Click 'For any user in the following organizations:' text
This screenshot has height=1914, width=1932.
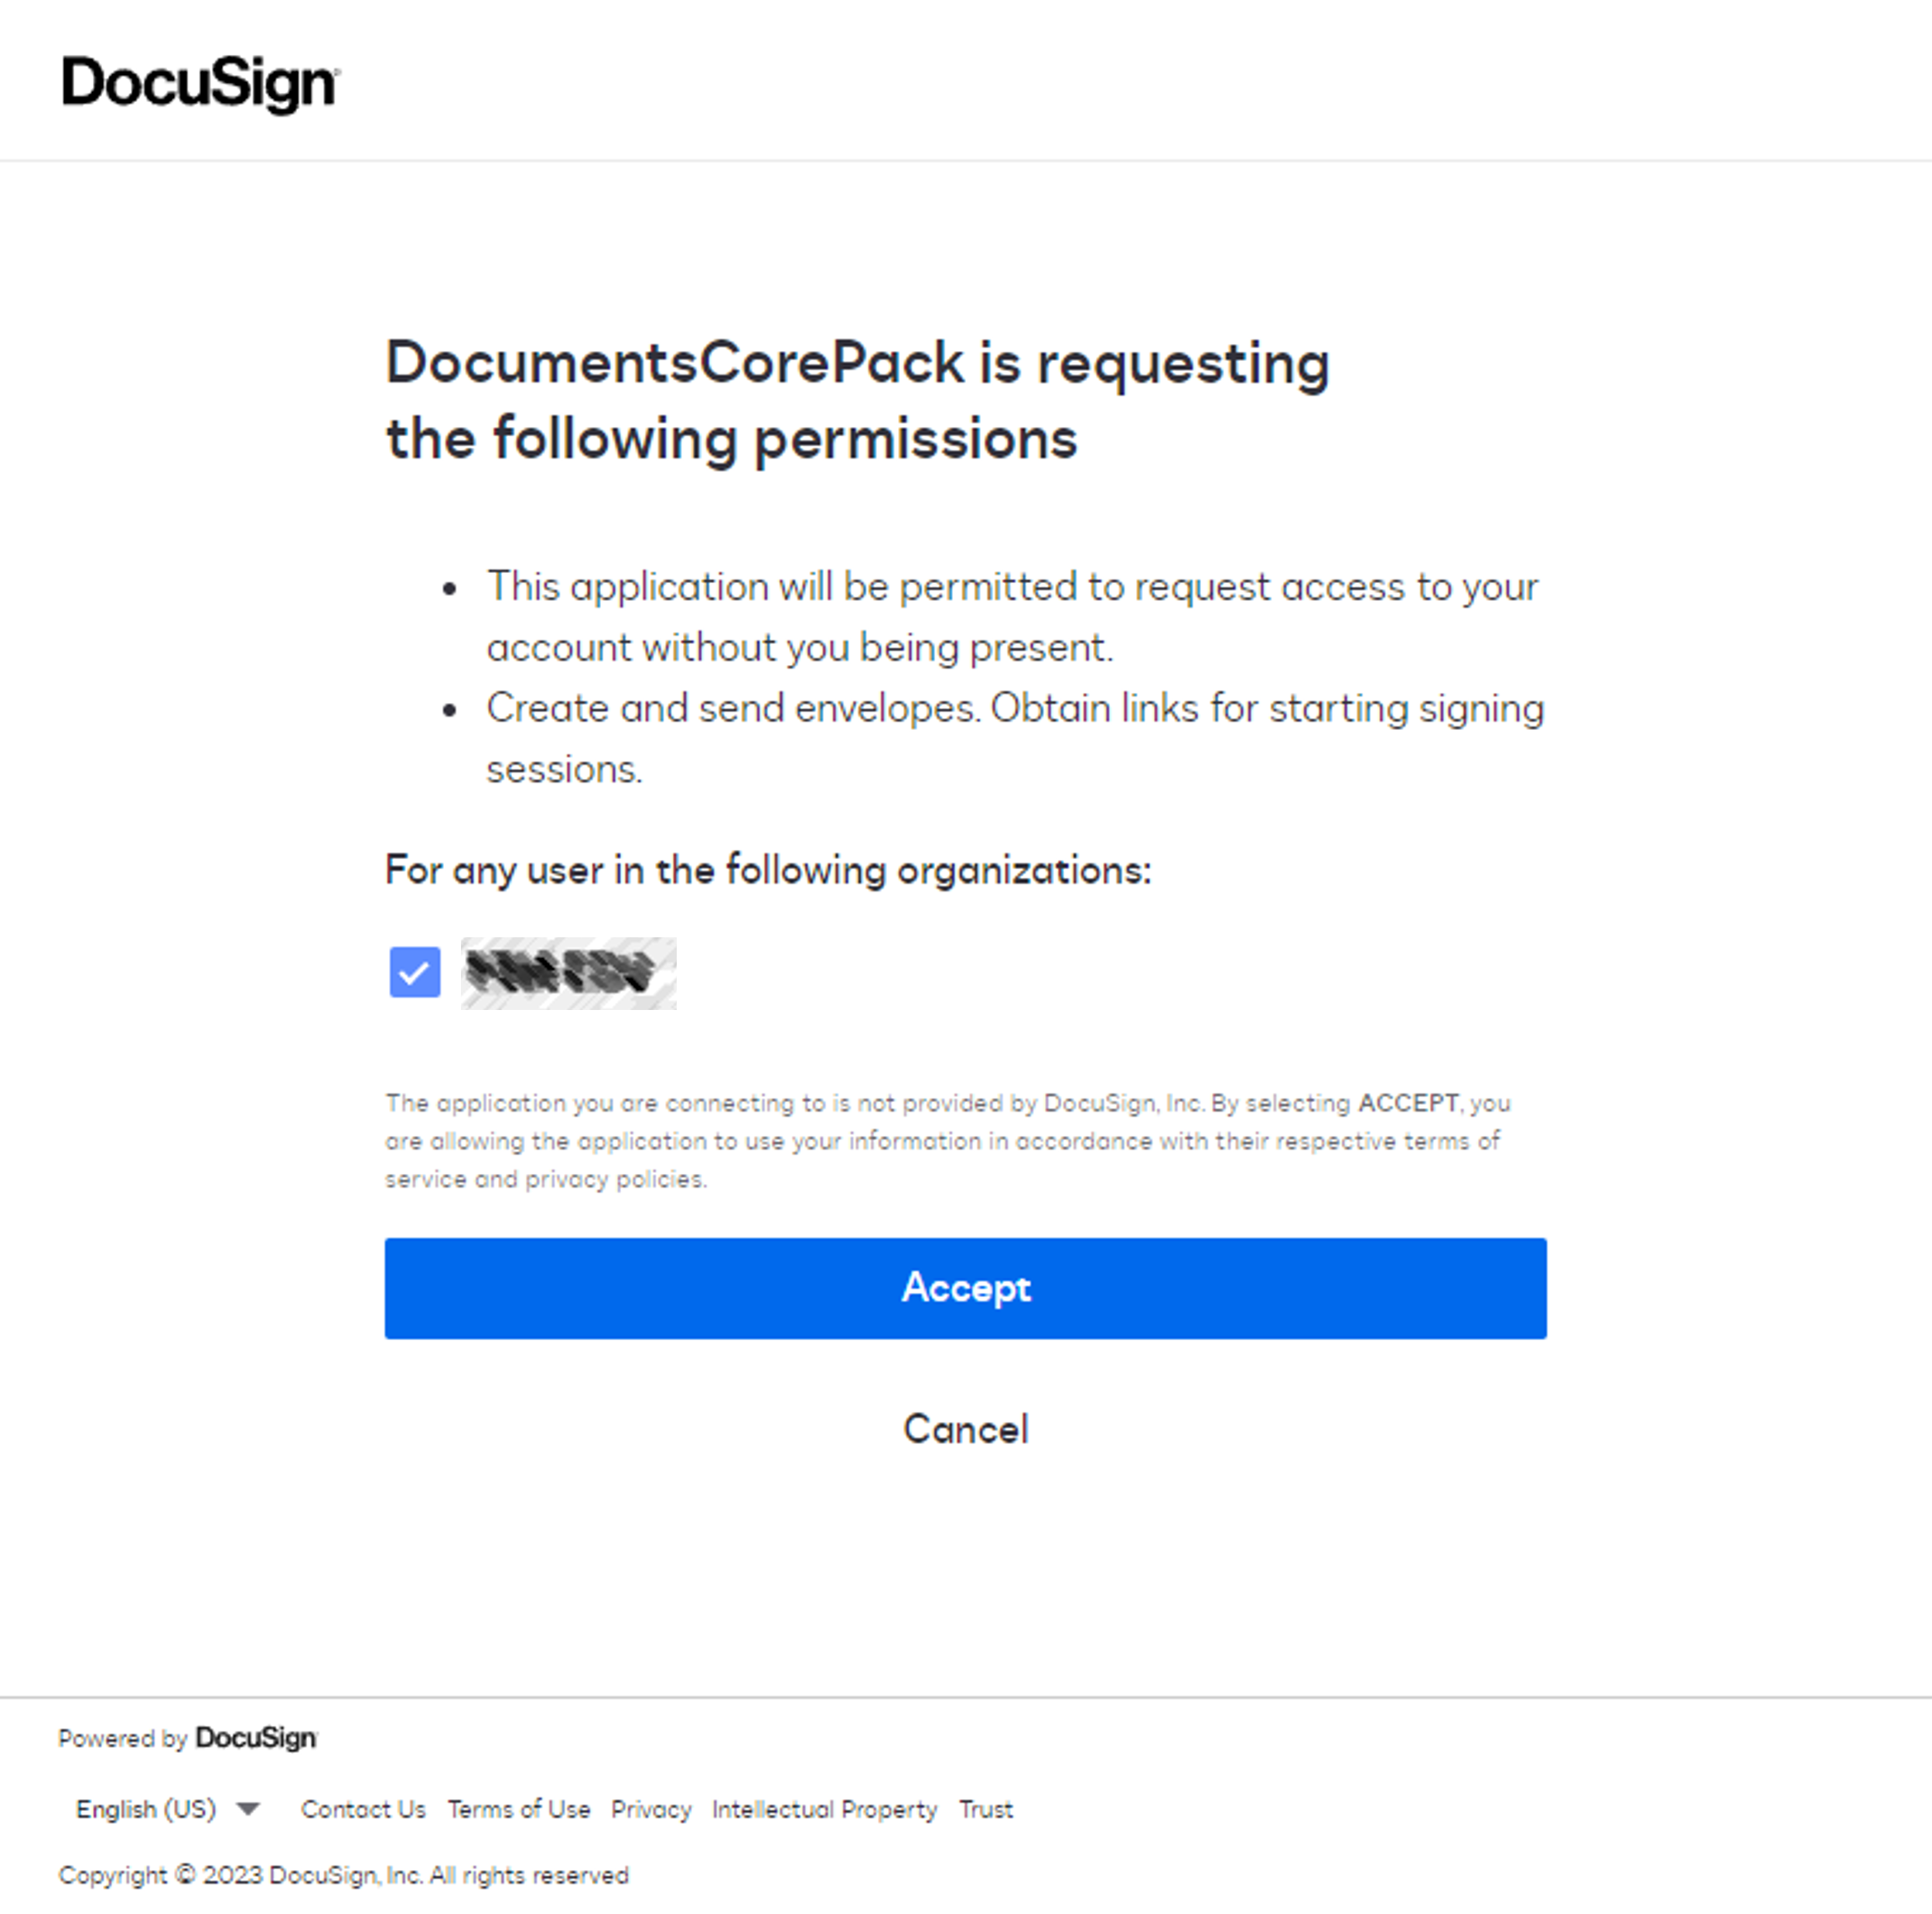pos(768,869)
